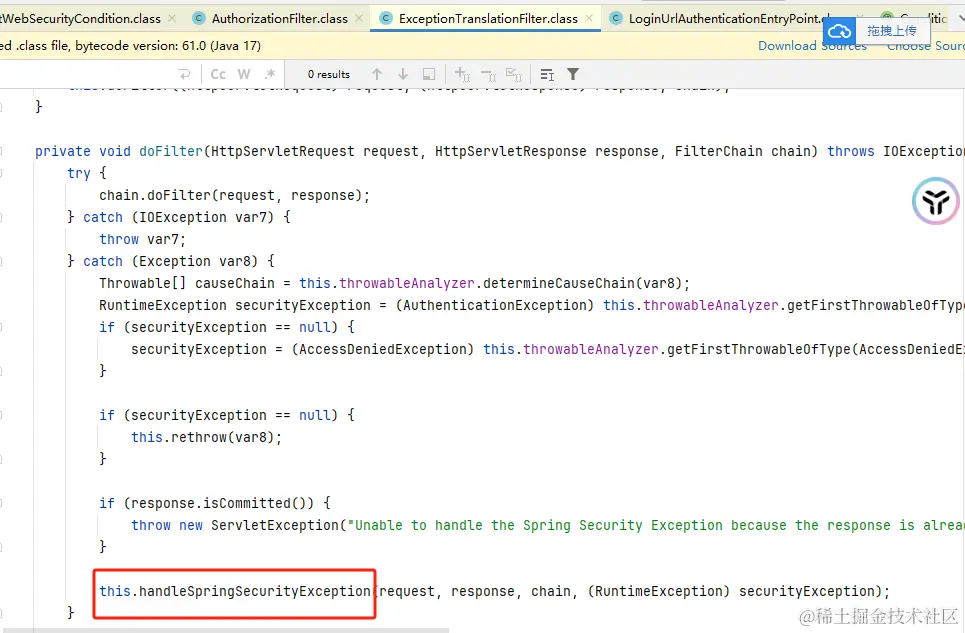Click AuthorizationFilter.class file icon
965x633 pixels.
click(x=199, y=18)
